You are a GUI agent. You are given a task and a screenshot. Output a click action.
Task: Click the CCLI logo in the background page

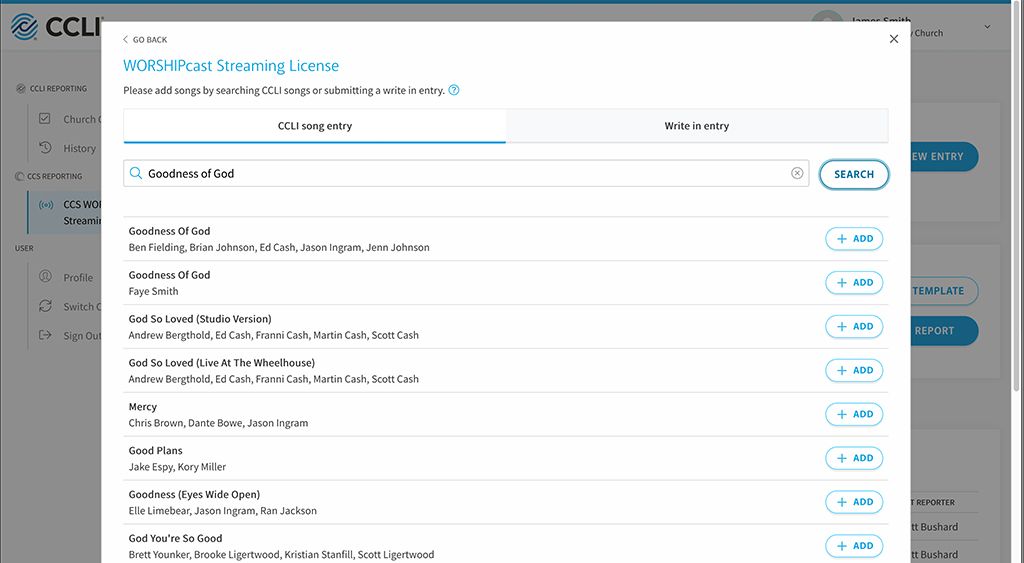(56, 27)
